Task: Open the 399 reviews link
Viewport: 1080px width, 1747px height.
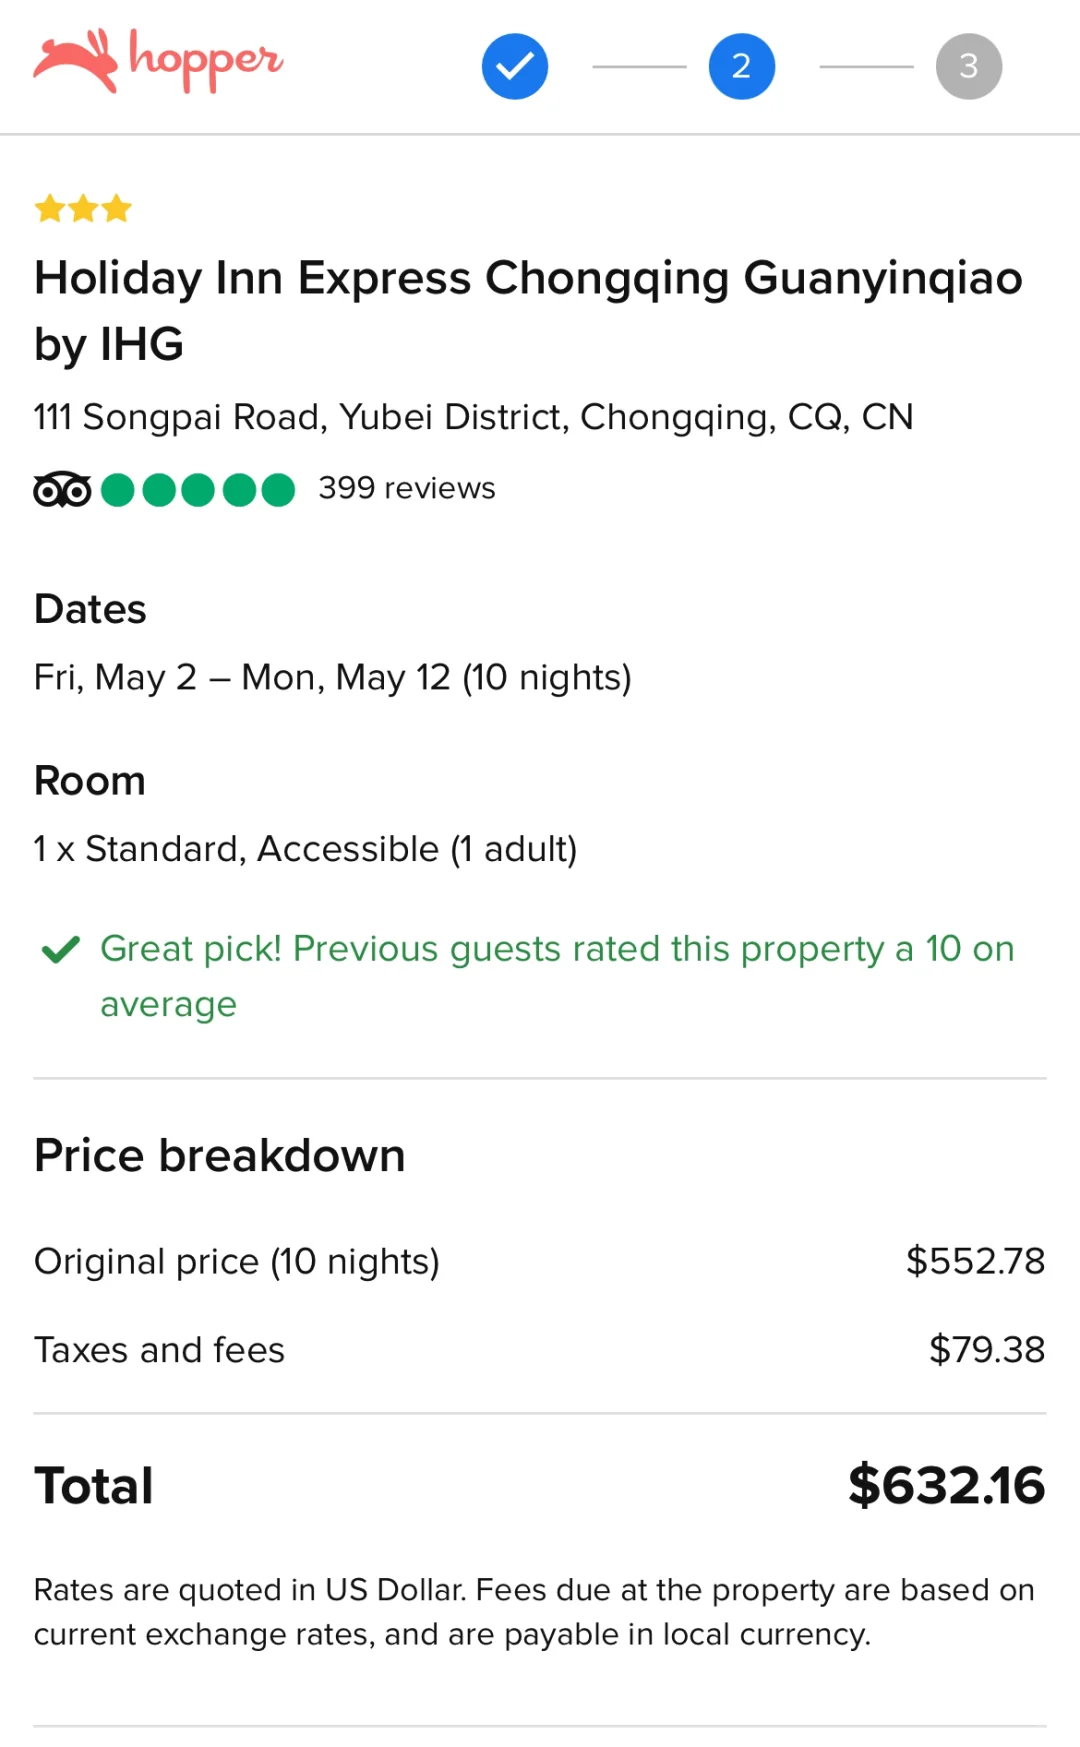Action: 406,488
